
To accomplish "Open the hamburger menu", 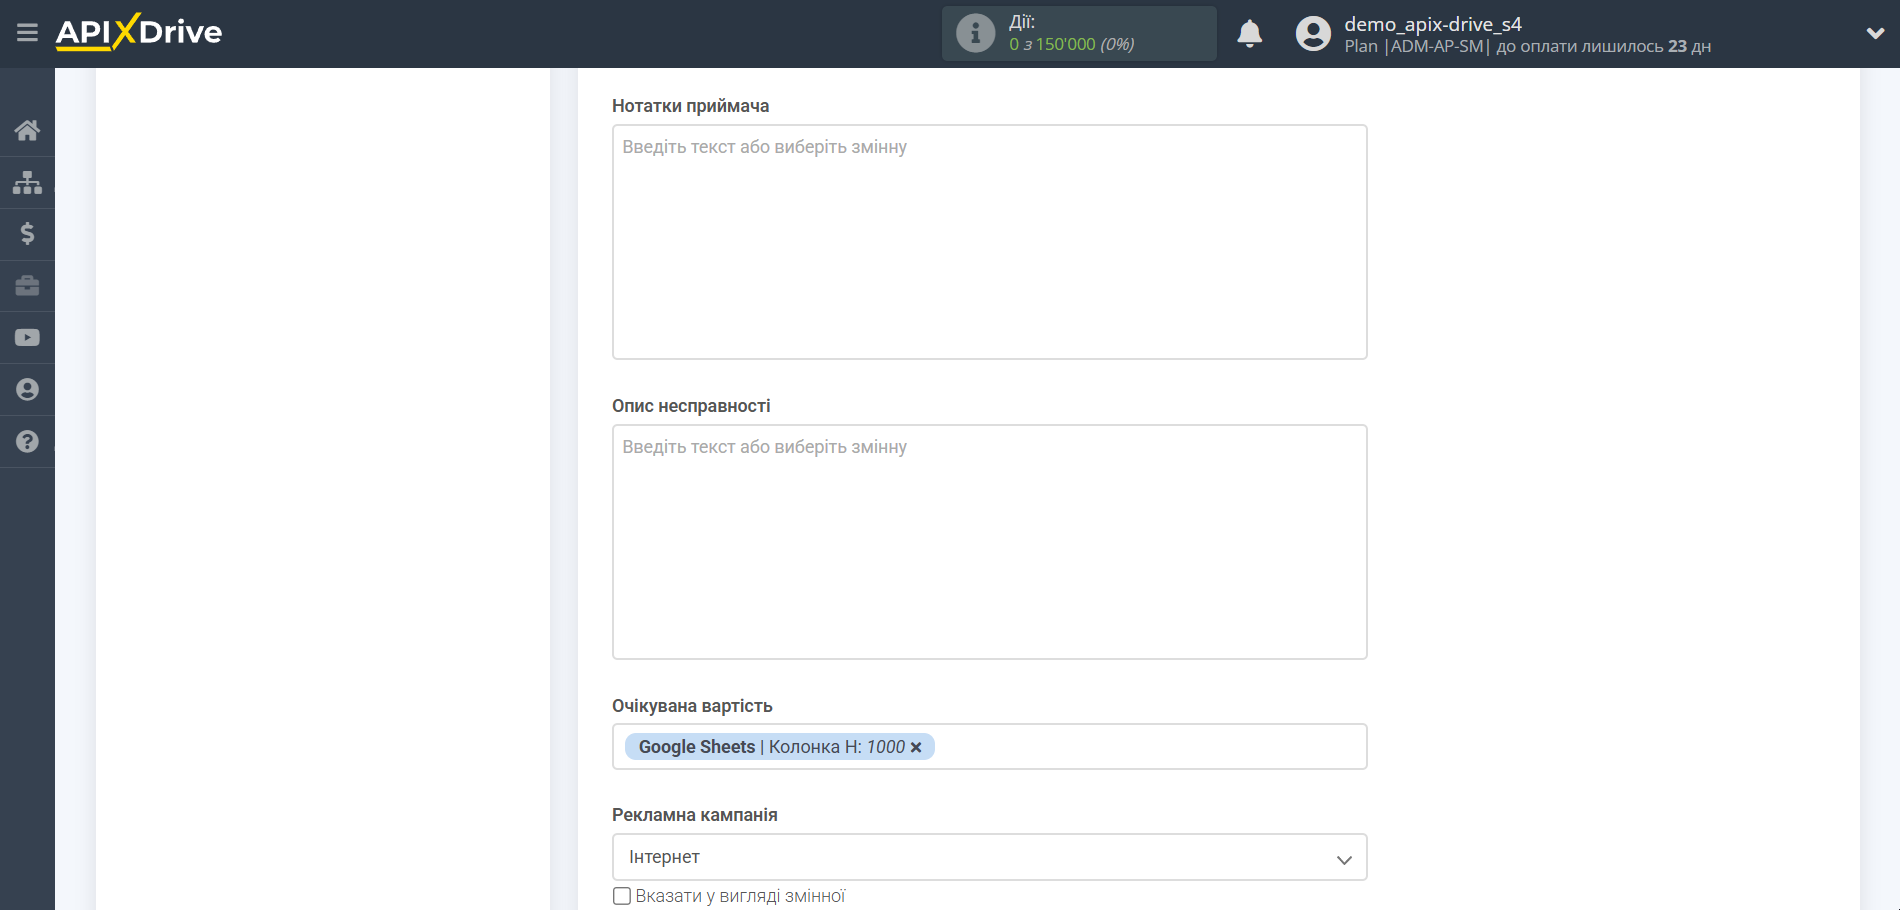I will point(27,33).
